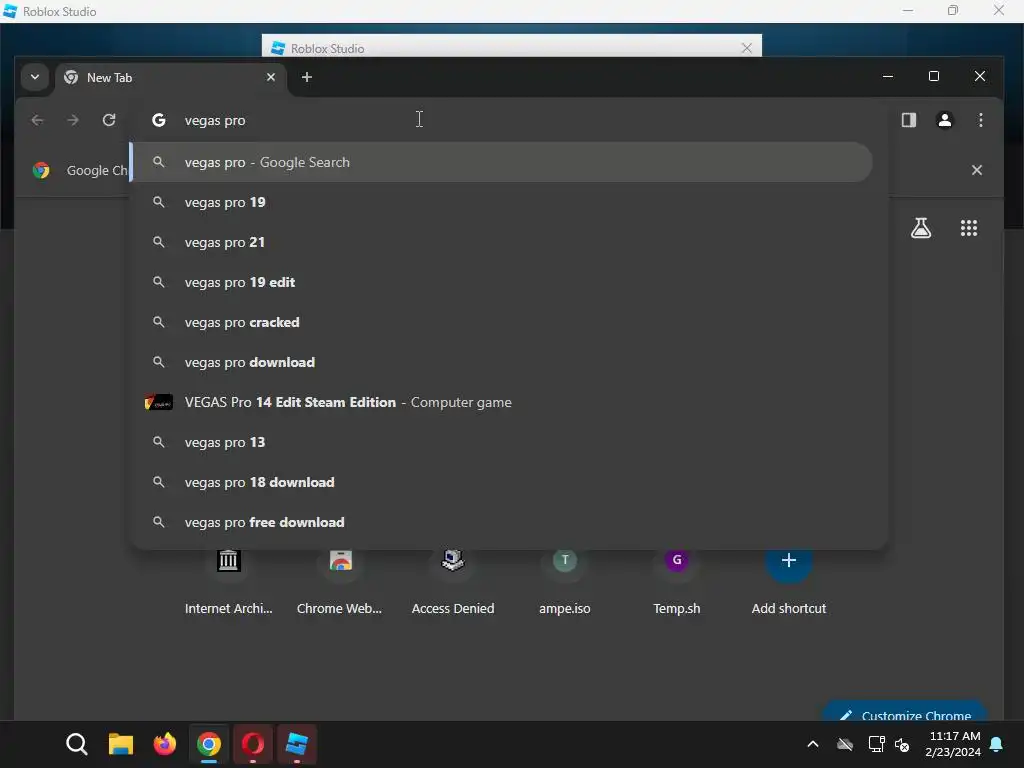Open the Chrome tab search dropdown arrow

click(35, 77)
